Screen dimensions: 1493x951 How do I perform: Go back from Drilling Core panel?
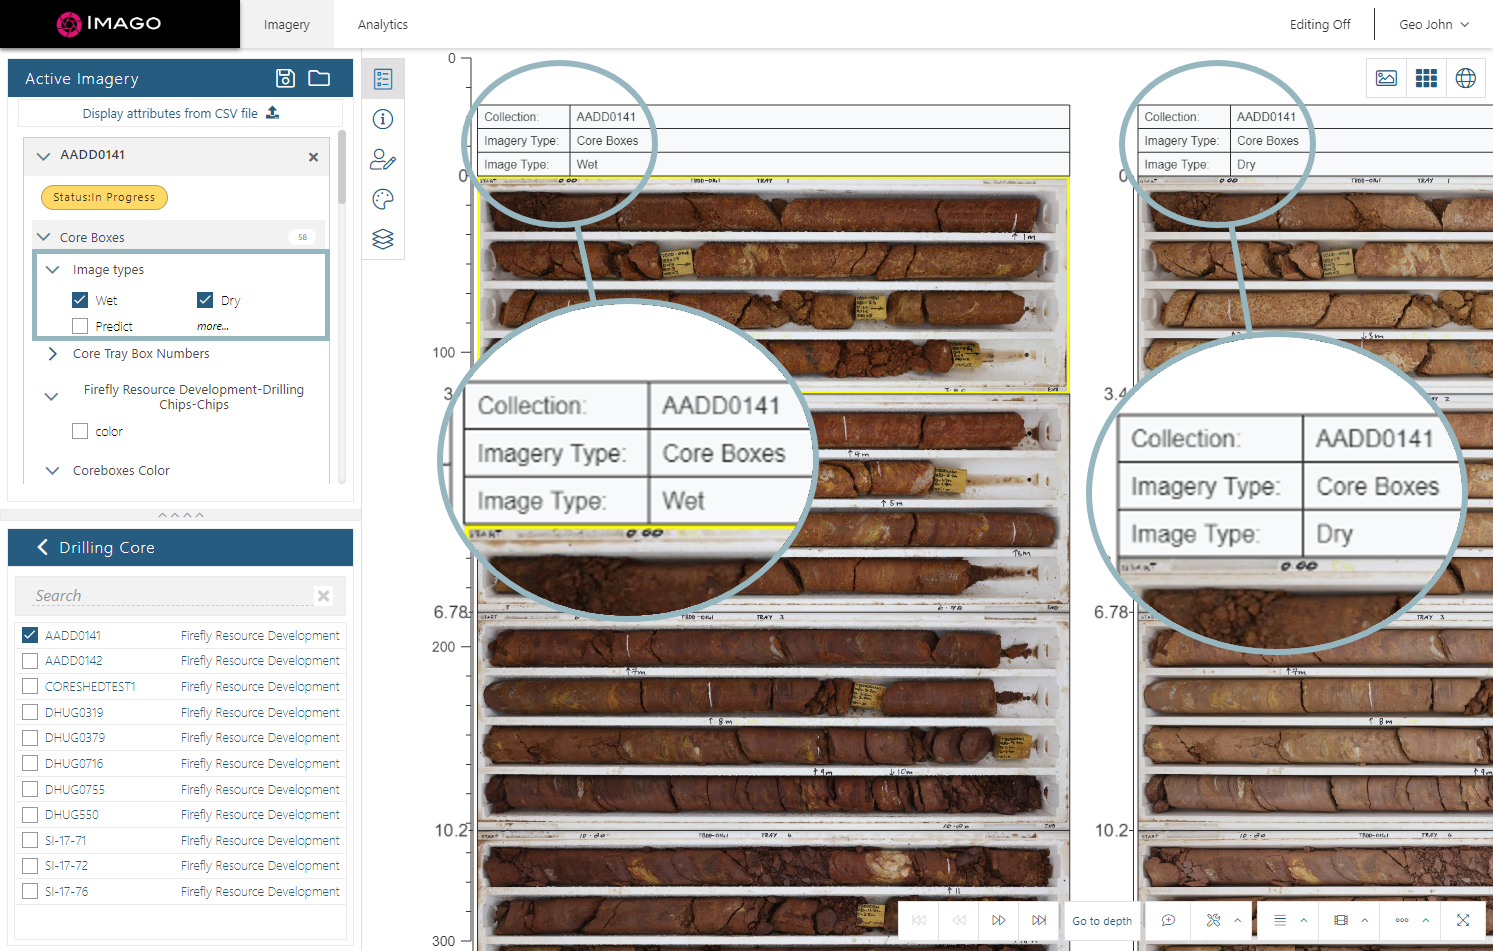[x=42, y=547]
